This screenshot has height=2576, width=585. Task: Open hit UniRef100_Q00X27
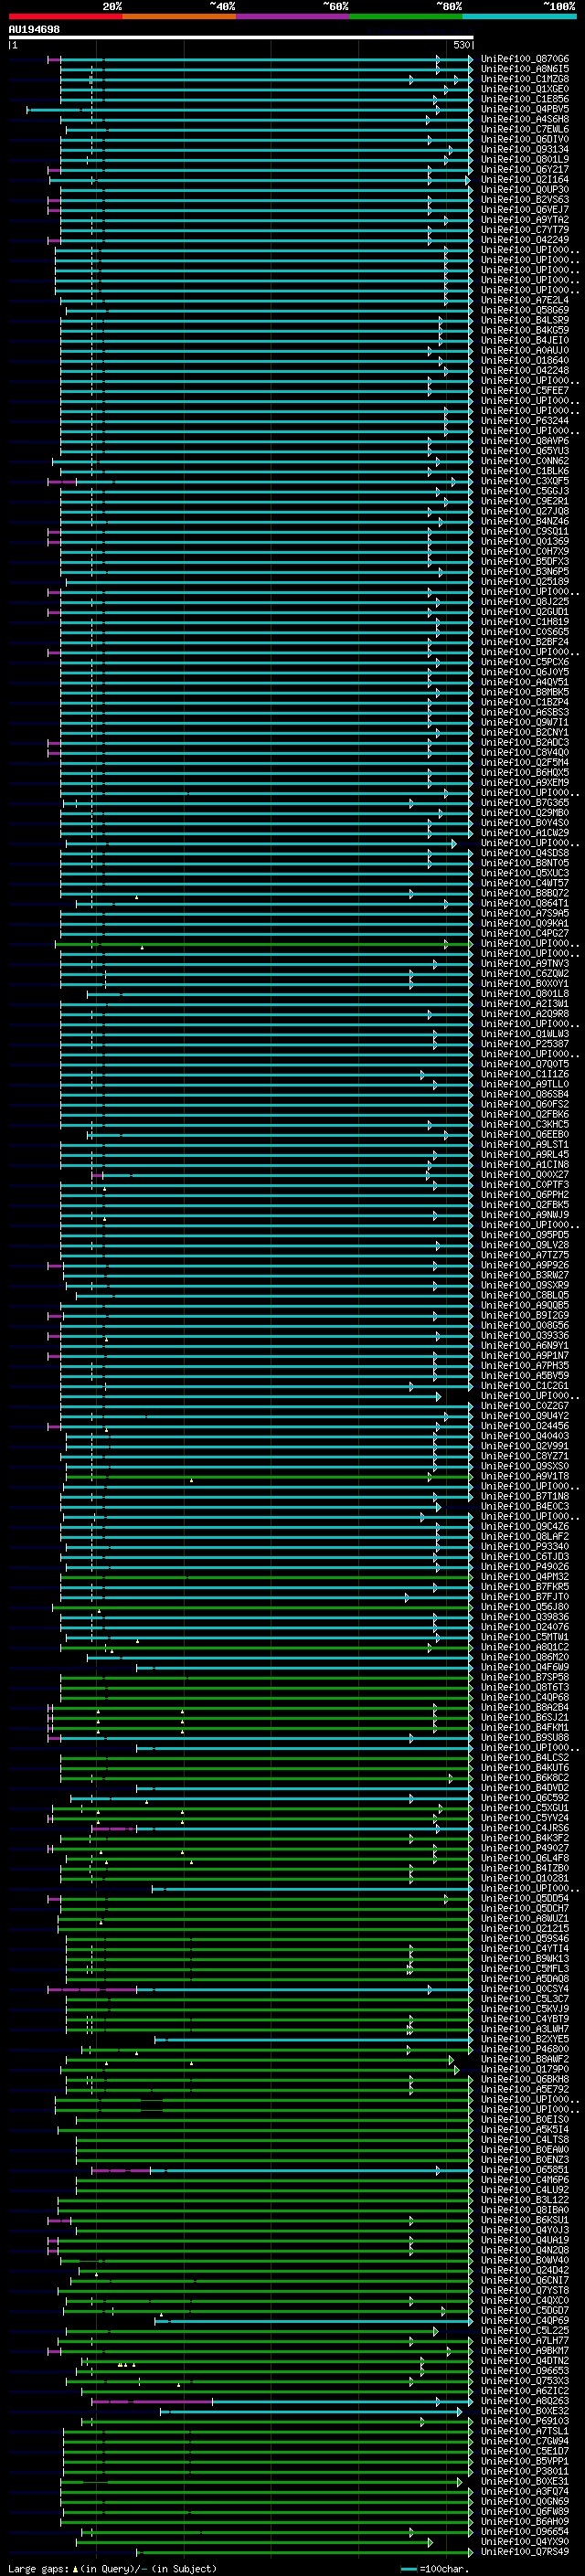point(525,1174)
